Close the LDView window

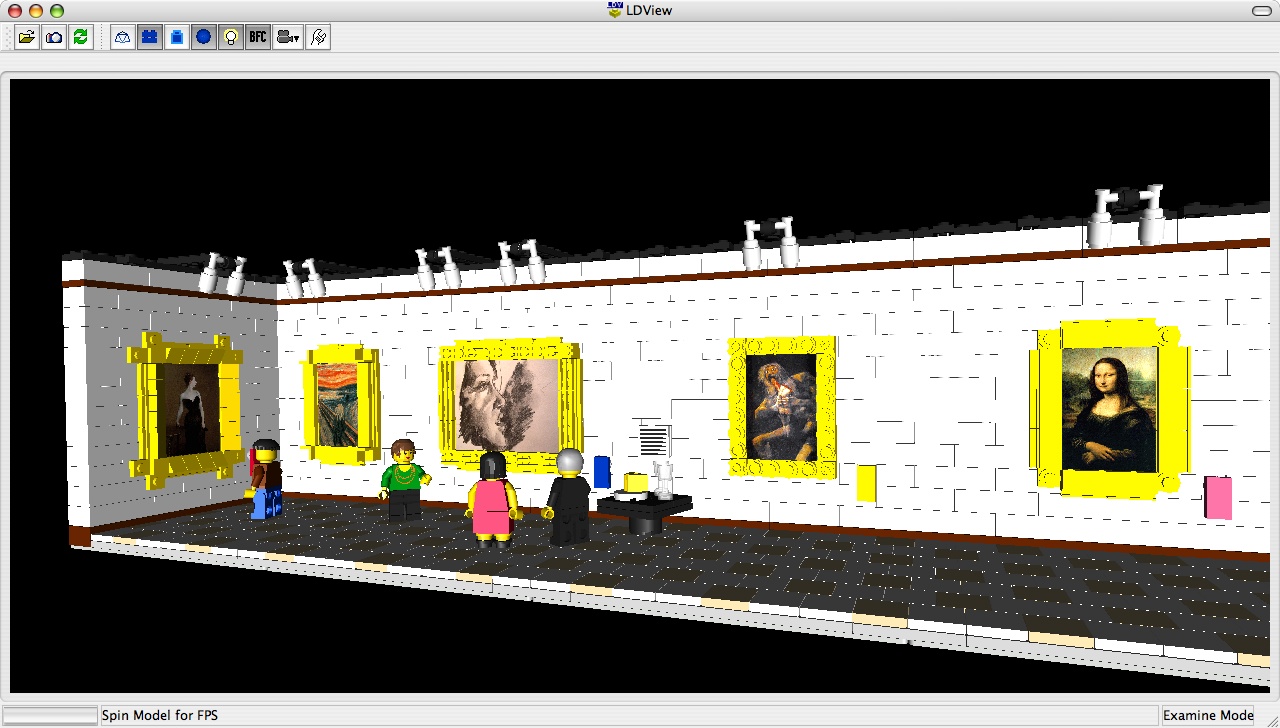coord(15,11)
